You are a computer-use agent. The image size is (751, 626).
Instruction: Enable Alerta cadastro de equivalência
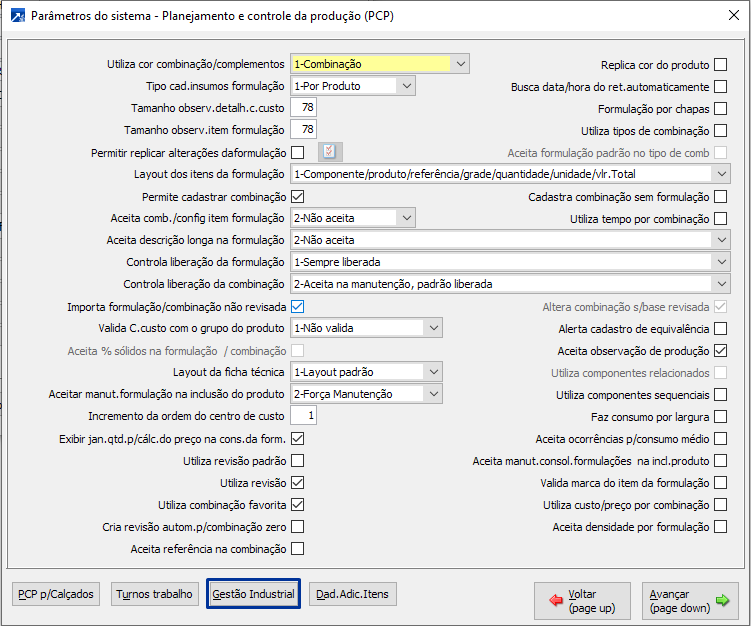tap(720, 329)
